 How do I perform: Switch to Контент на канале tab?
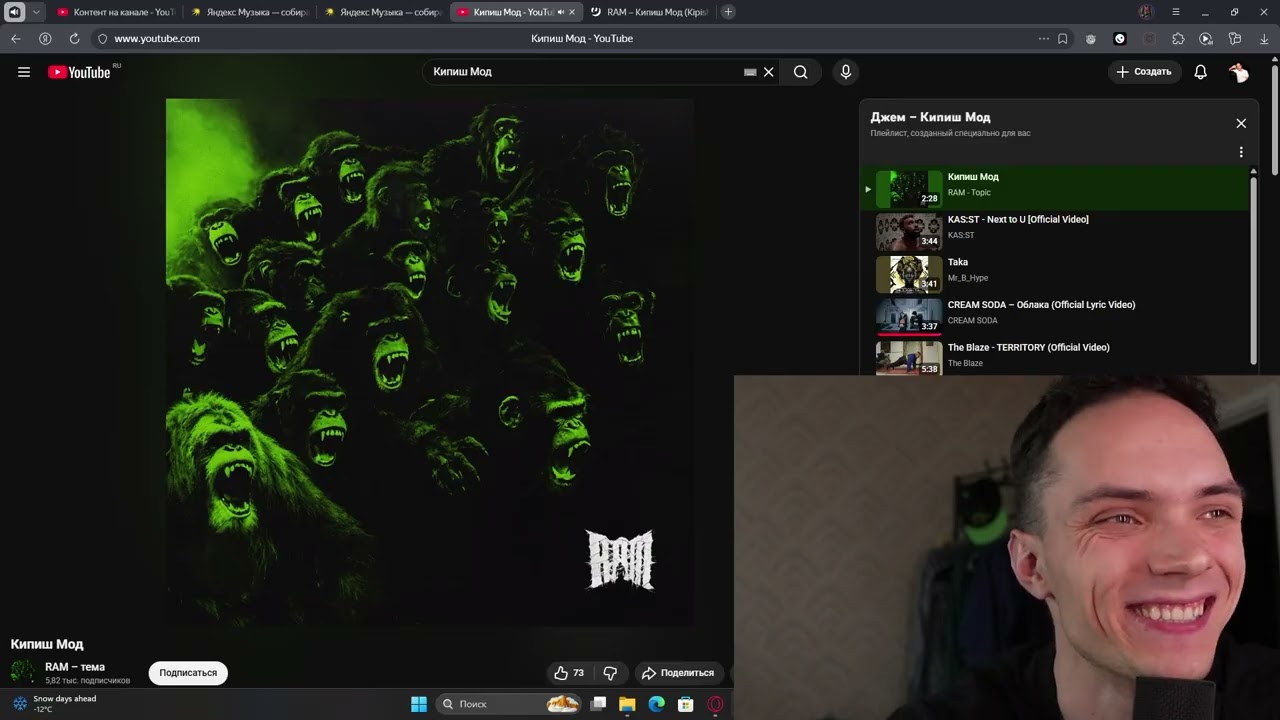[116, 12]
